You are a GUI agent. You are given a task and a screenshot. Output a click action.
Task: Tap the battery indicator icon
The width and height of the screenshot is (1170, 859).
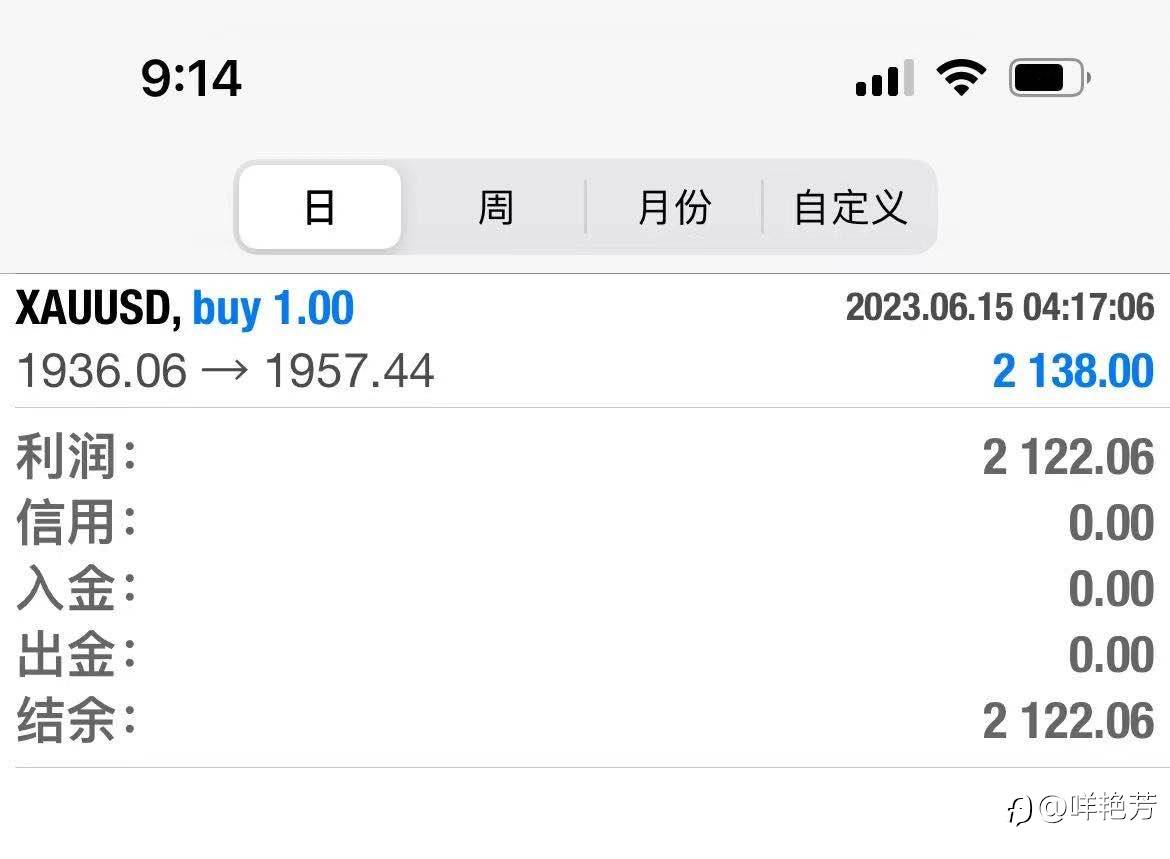(1049, 77)
